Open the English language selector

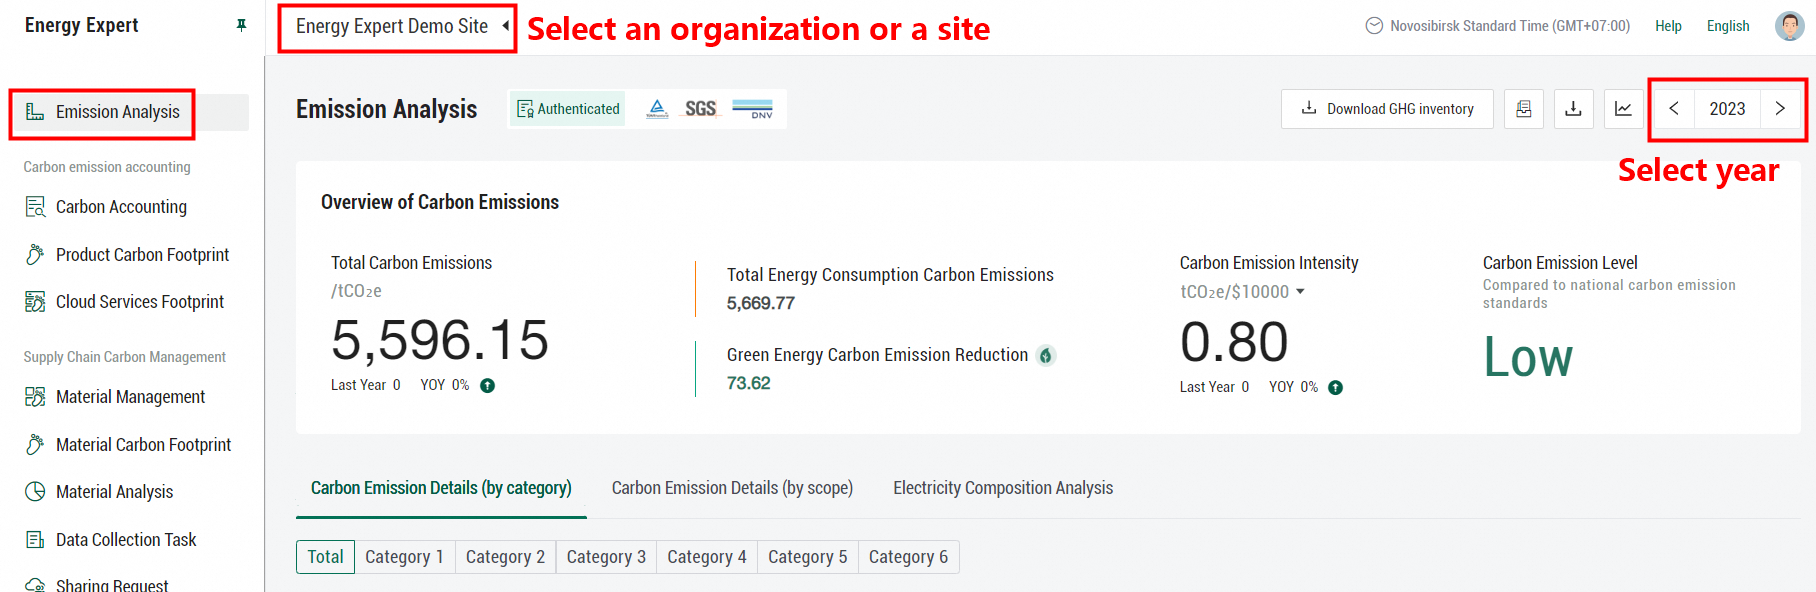(x=1727, y=26)
